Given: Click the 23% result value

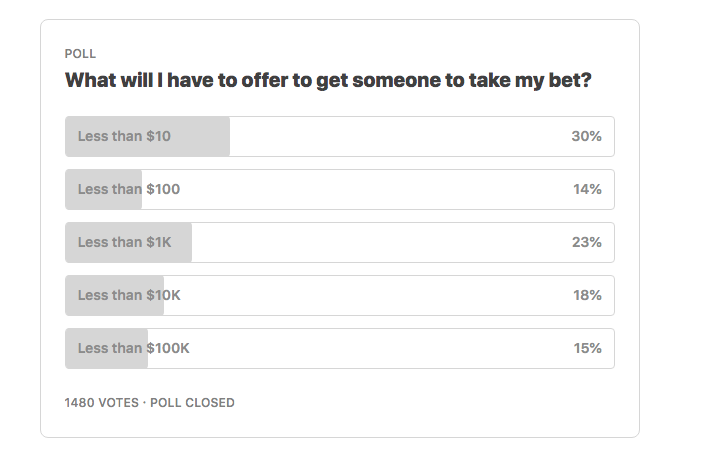Looking at the screenshot, I should point(586,242).
